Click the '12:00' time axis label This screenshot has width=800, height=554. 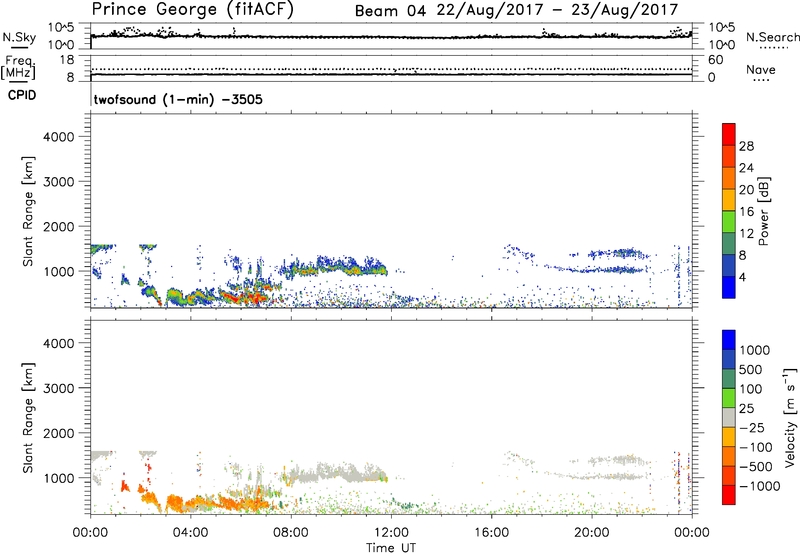coord(391,533)
